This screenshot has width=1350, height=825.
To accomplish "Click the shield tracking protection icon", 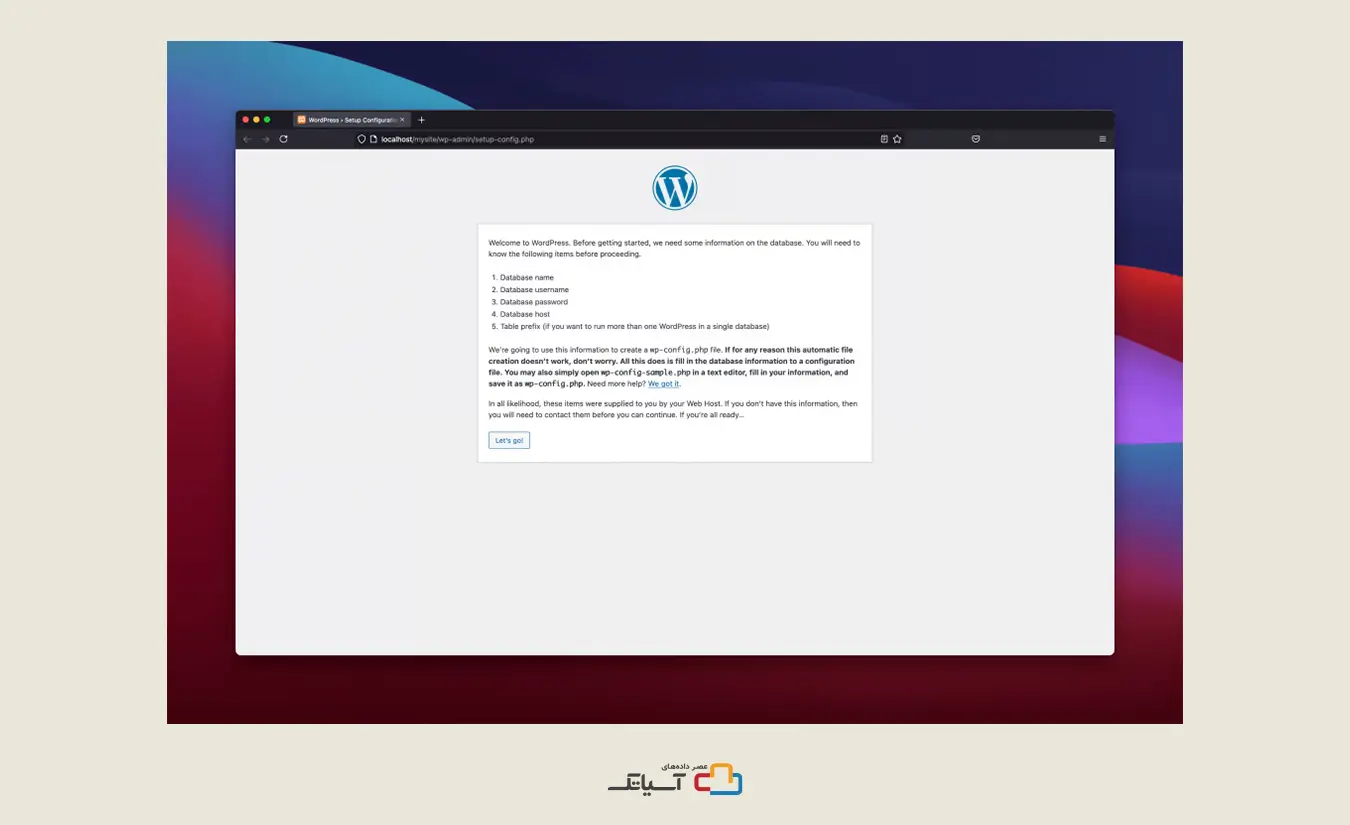I will tap(362, 139).
